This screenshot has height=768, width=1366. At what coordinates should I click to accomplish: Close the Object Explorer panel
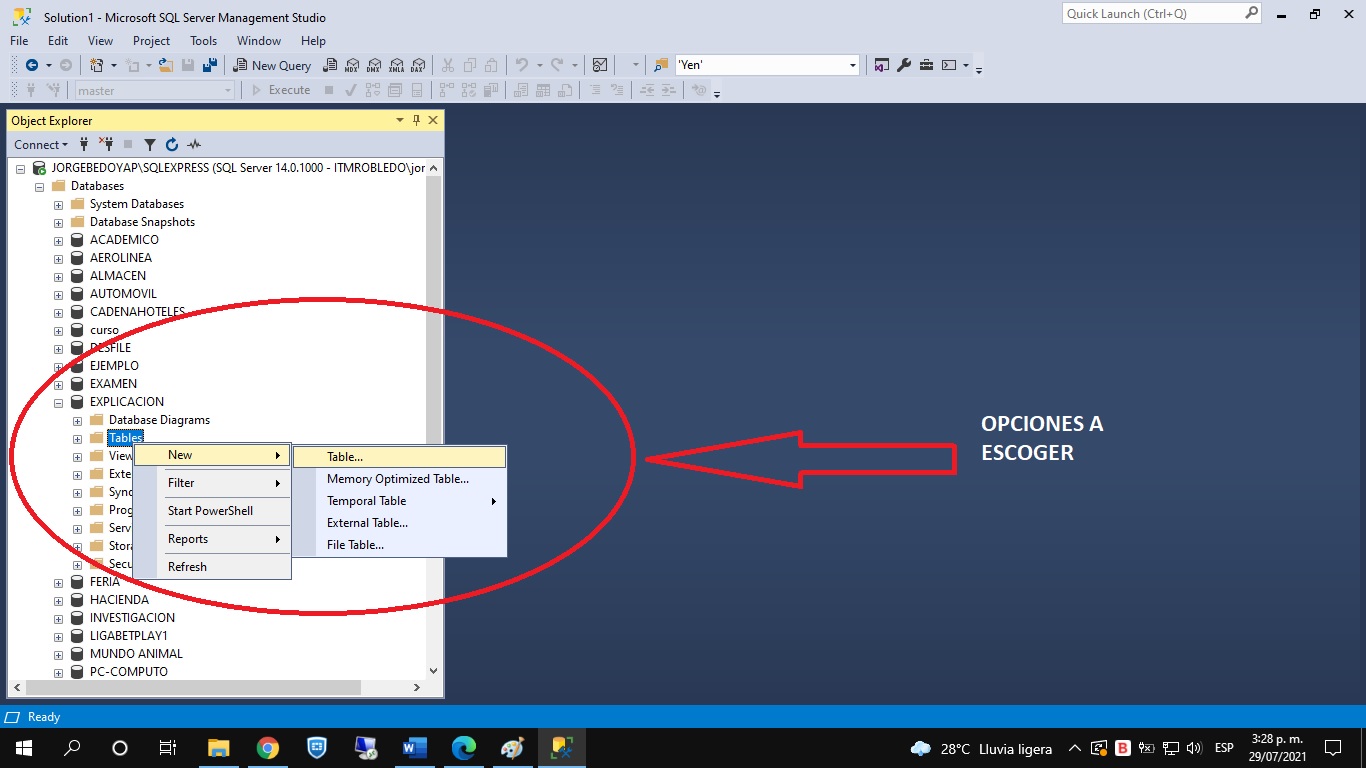point(433,120)
